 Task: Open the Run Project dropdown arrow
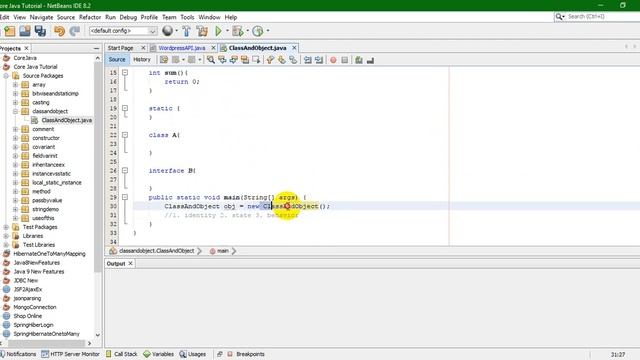pos(227,31)
